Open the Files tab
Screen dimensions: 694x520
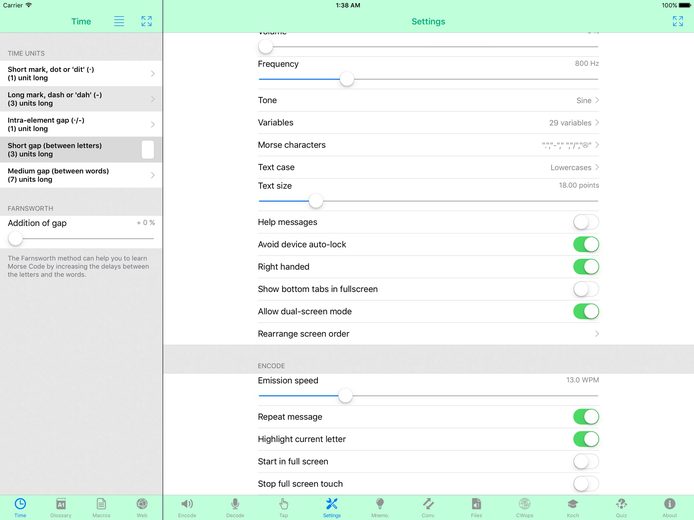point(476,507)
